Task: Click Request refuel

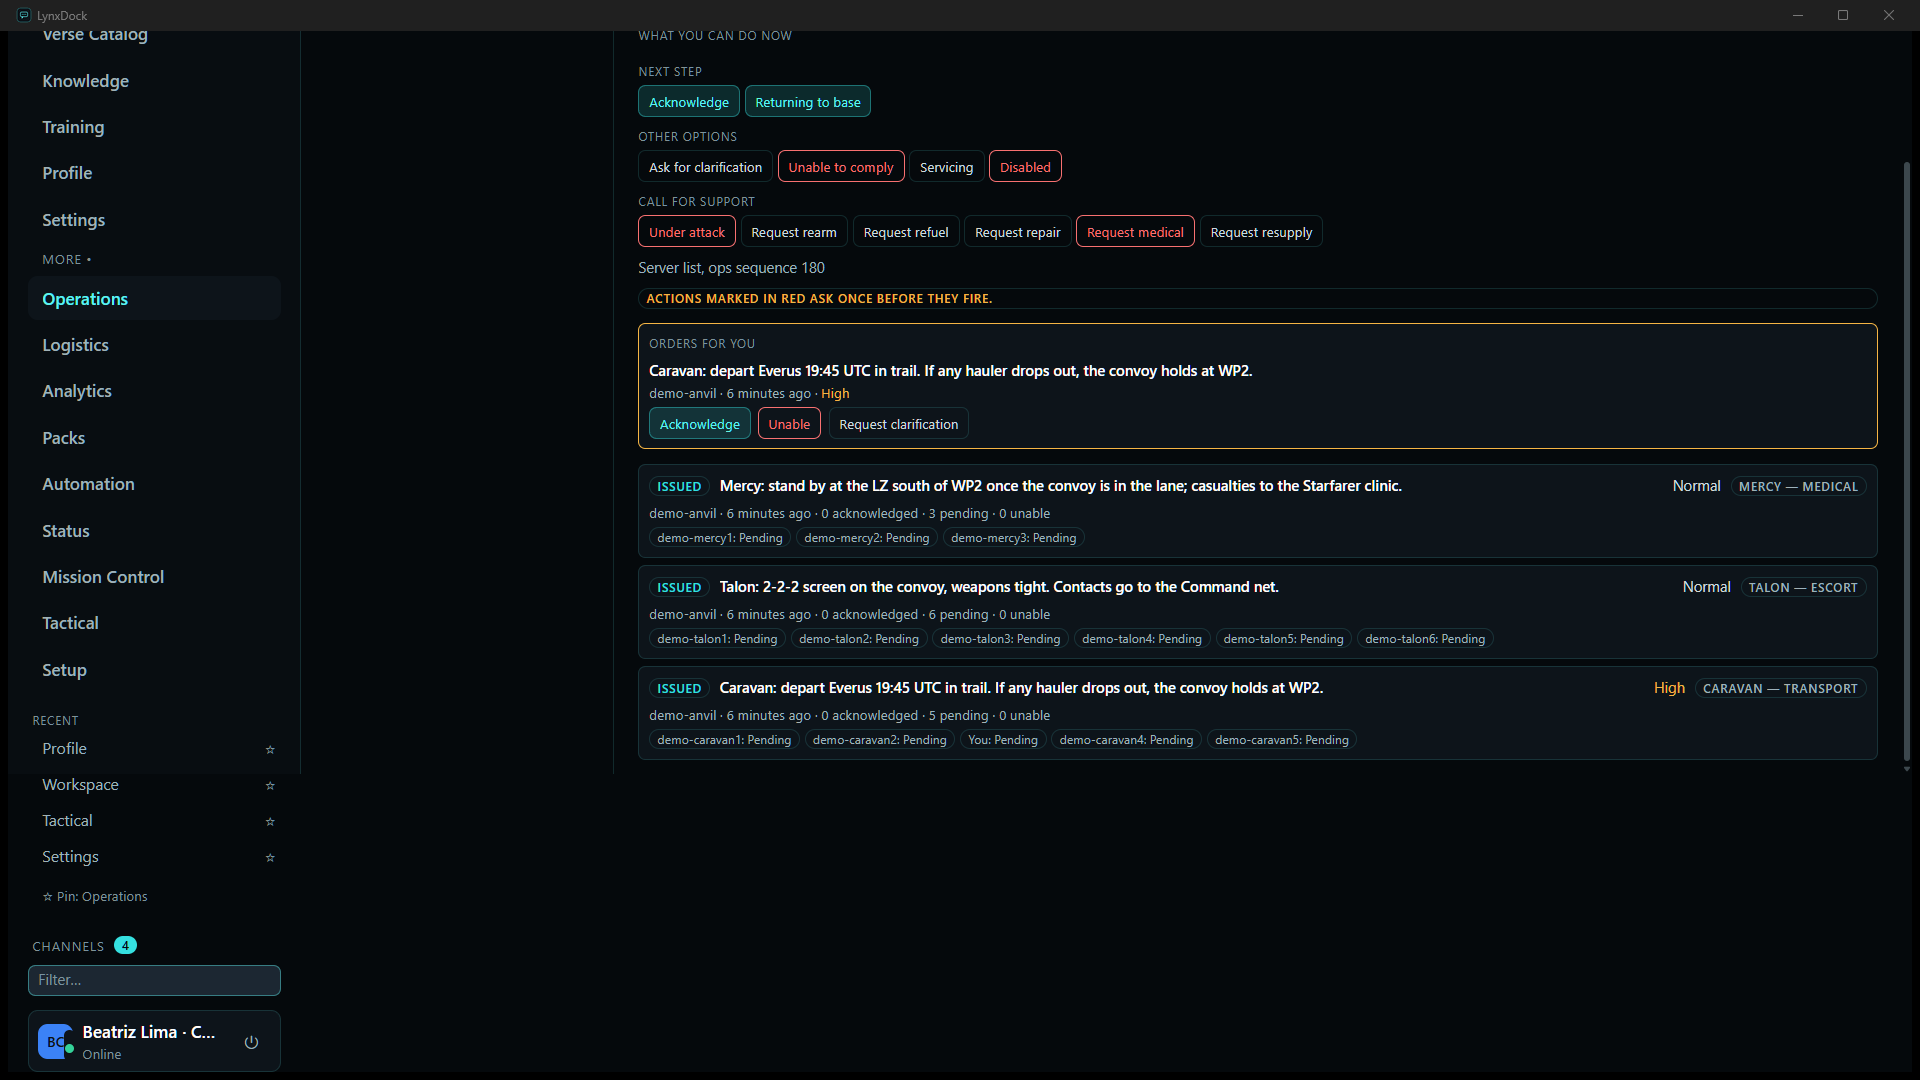Action: [x=906, y=232]
